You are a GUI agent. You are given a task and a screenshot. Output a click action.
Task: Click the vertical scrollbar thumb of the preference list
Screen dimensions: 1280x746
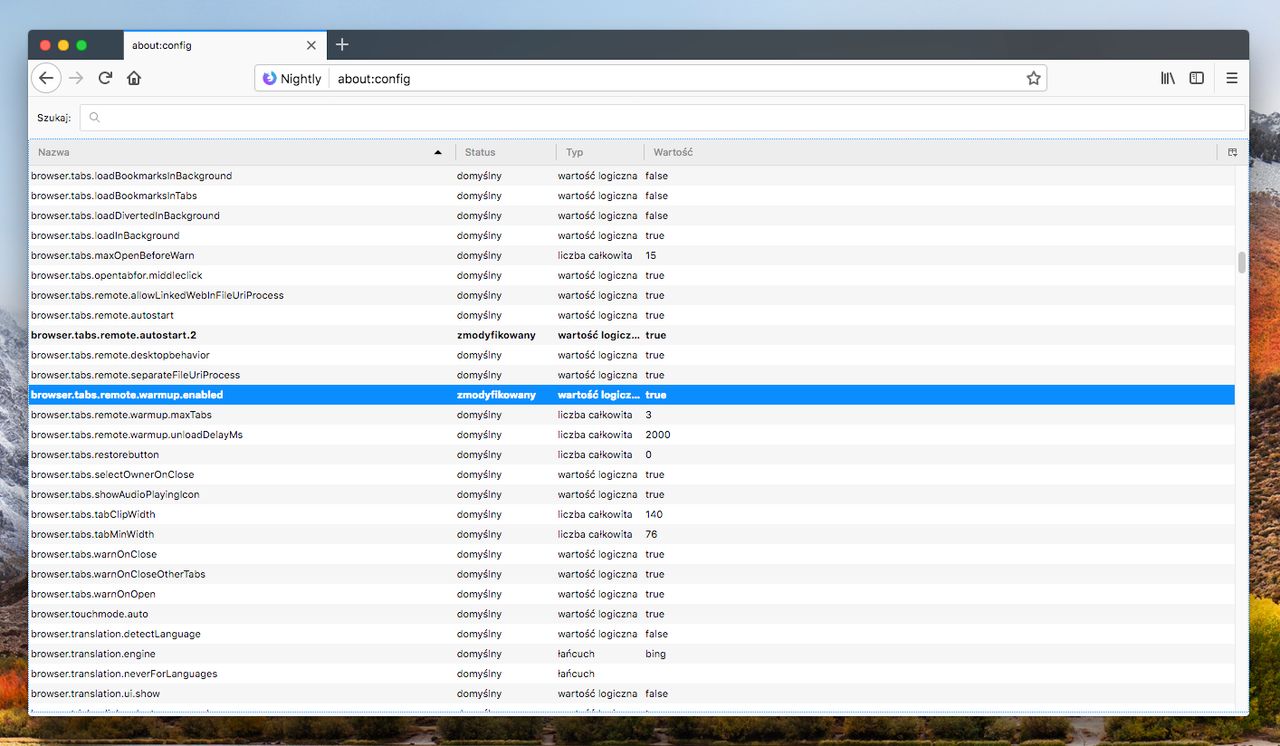click(1242, 262)
